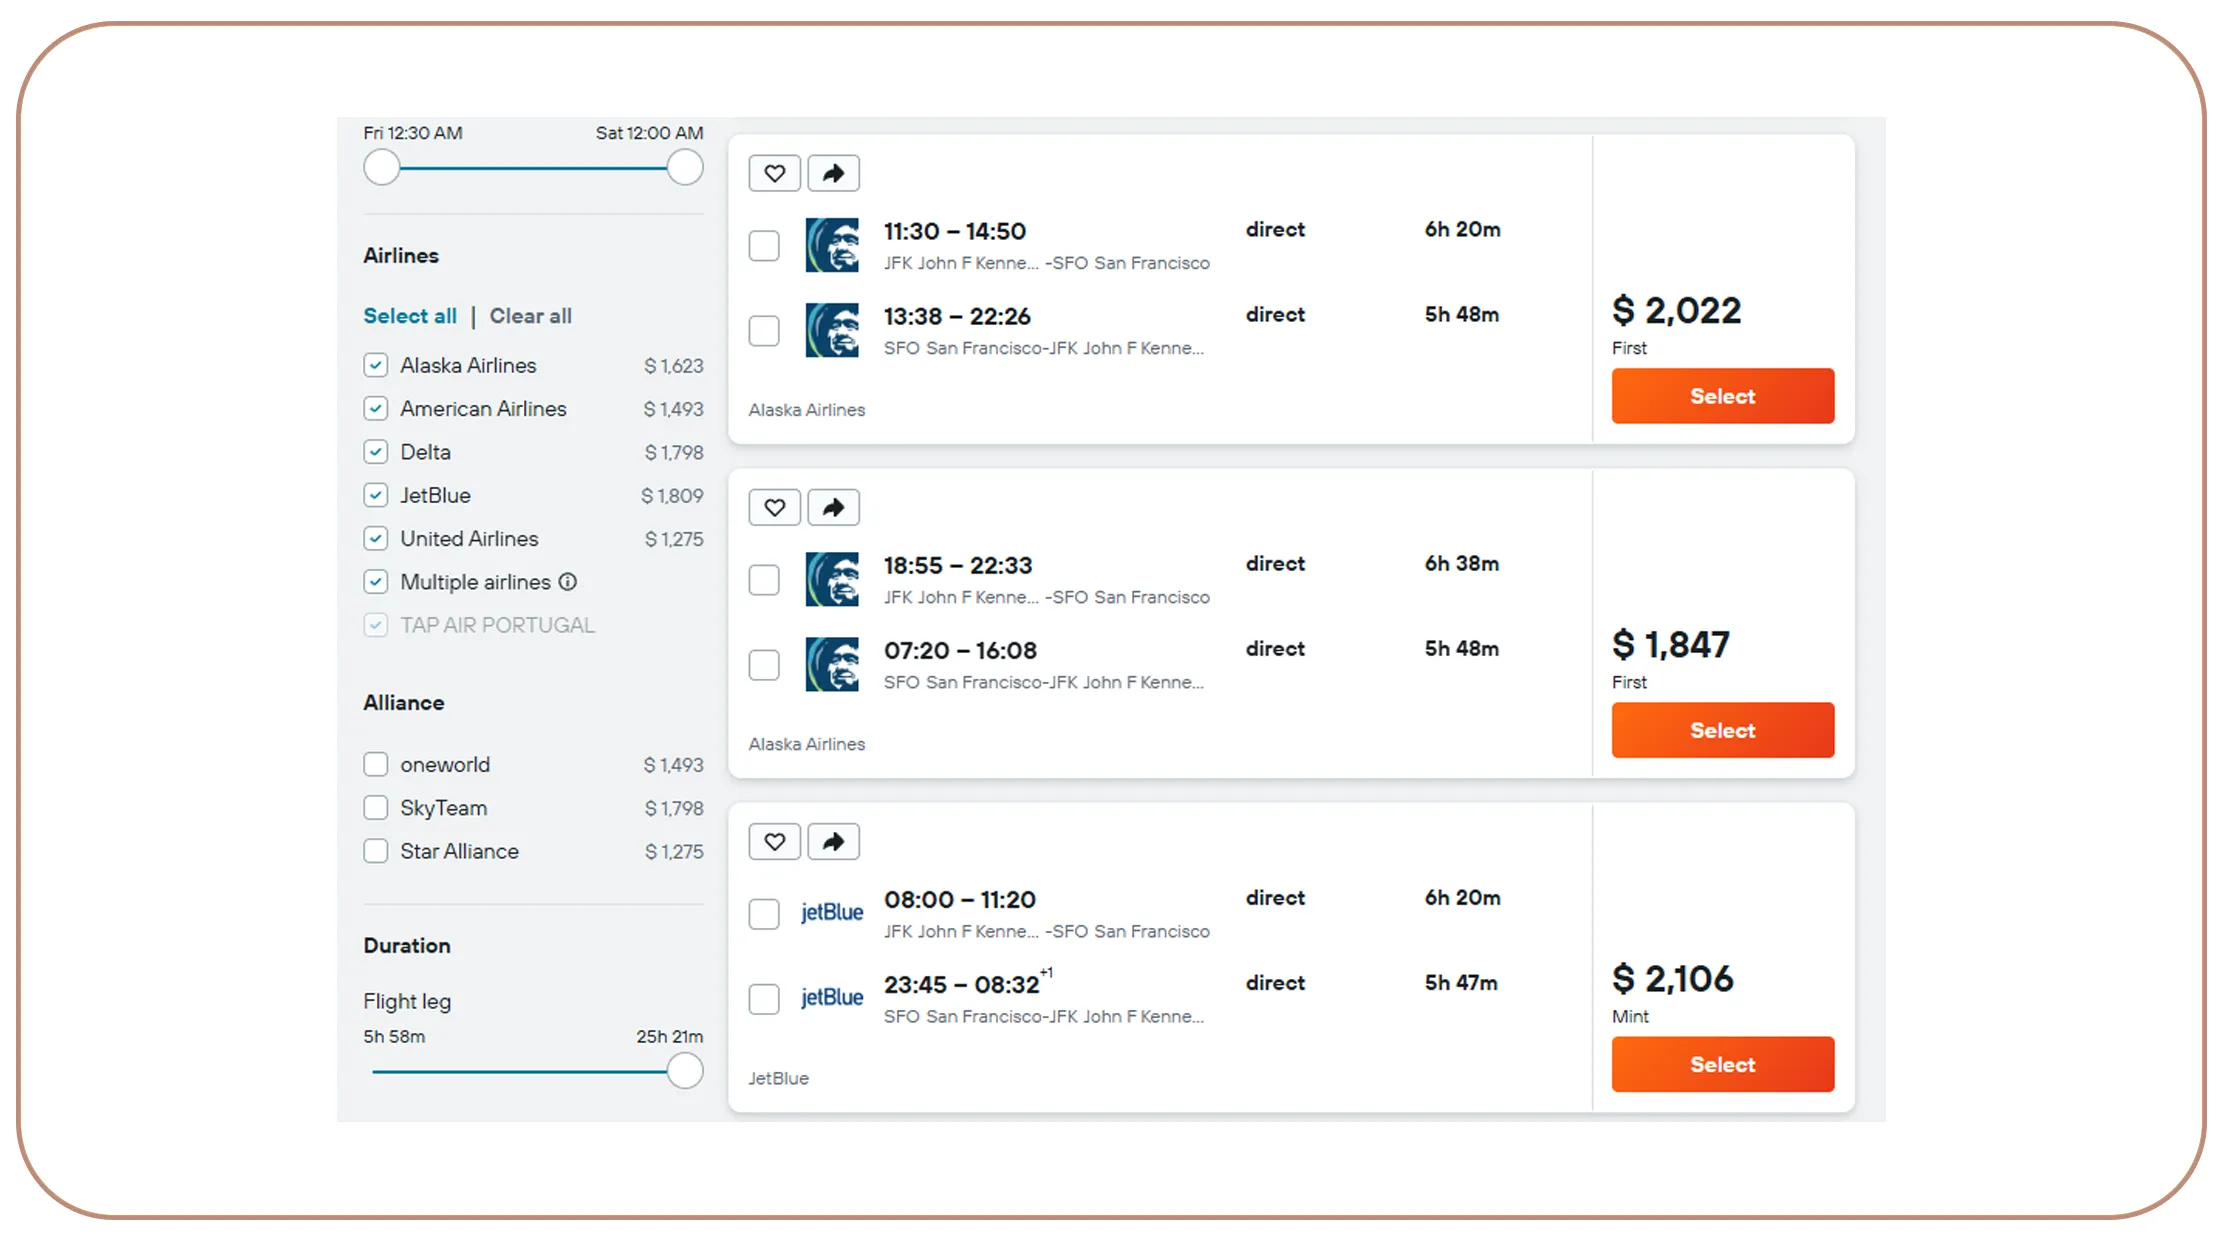The width and height of the screenshot is (2223, 1240).
Task: Toggle the Delta airline checkbox
Action: click(375, 452)
